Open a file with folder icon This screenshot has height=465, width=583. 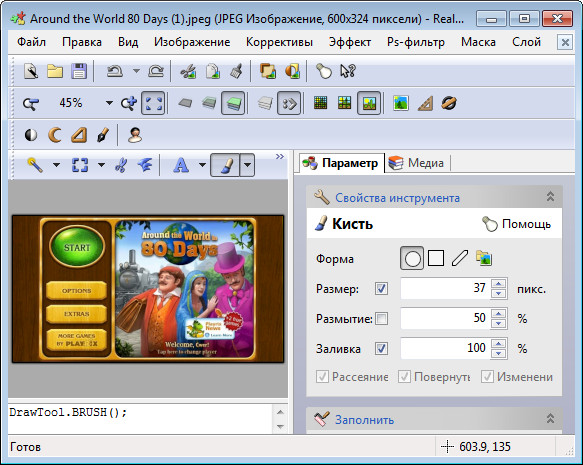[55, 71]
